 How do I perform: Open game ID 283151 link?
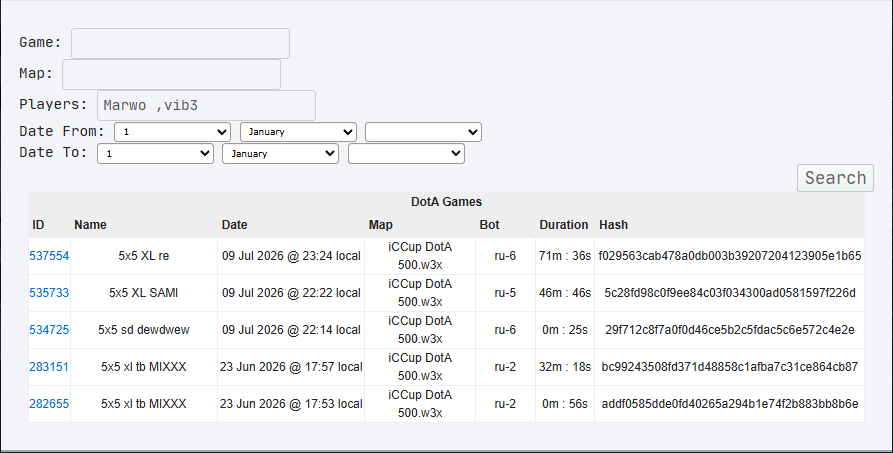49,367
